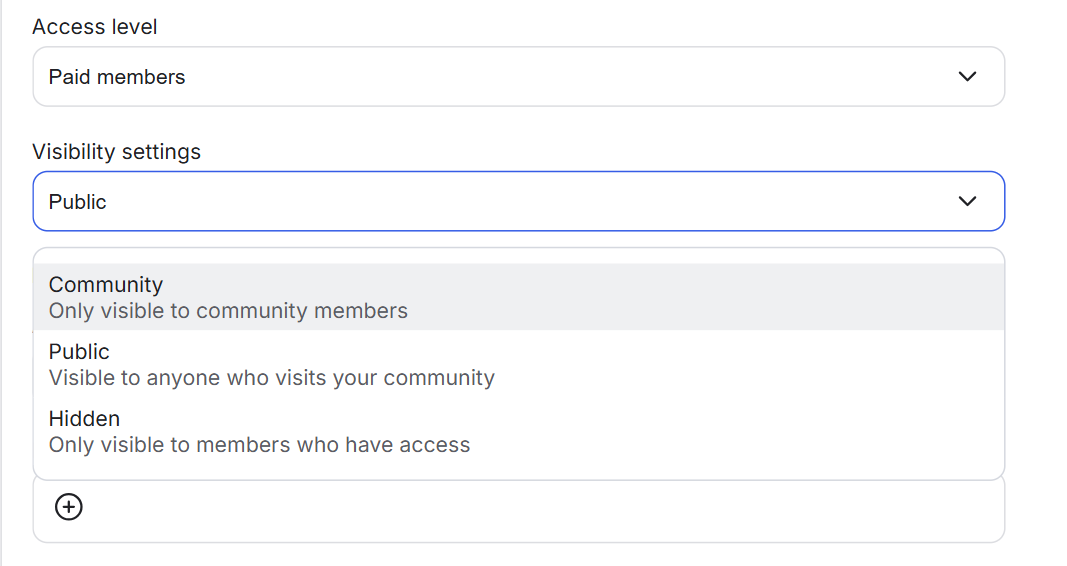The height and width of the screenshot is (566, 1067).
Task: Click the "Community" option title
Action: click(105, 285)
